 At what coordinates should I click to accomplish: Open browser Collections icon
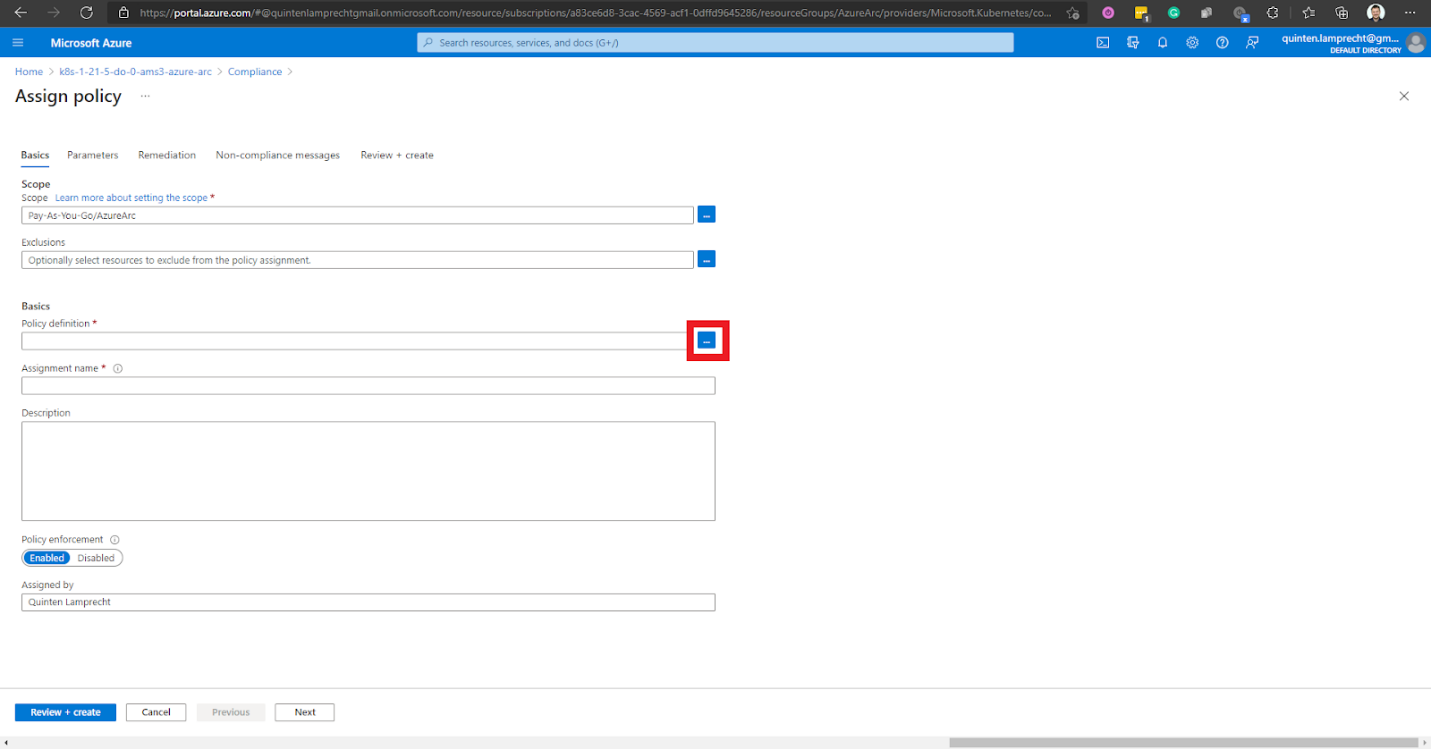point(1341,13)
